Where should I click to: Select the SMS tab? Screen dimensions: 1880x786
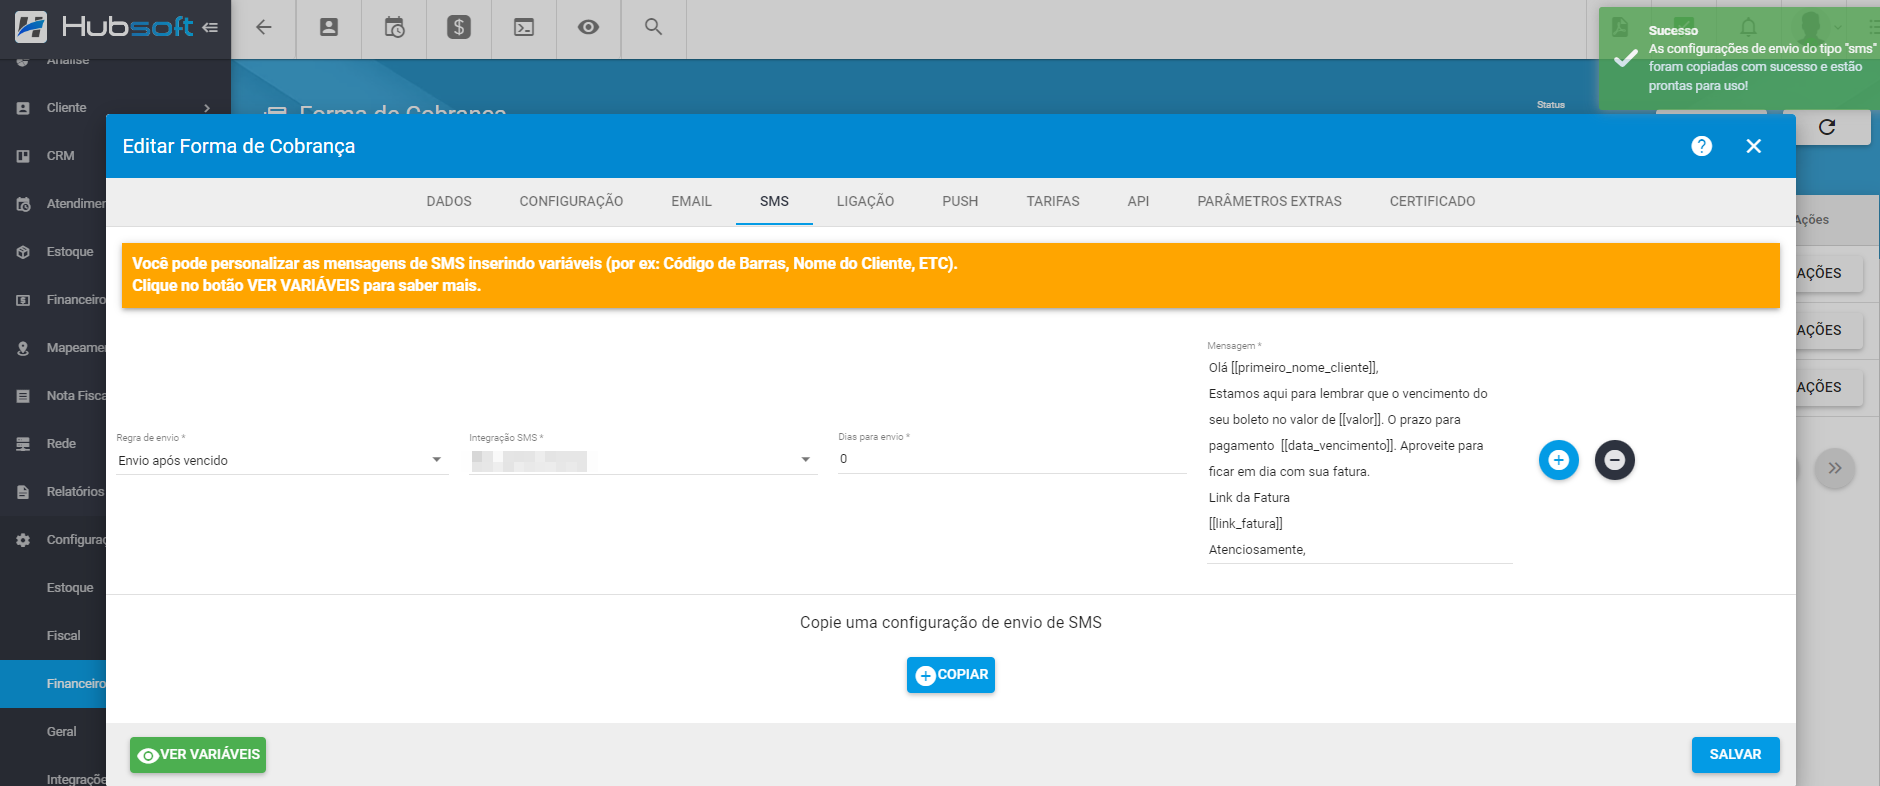point(774,201)
